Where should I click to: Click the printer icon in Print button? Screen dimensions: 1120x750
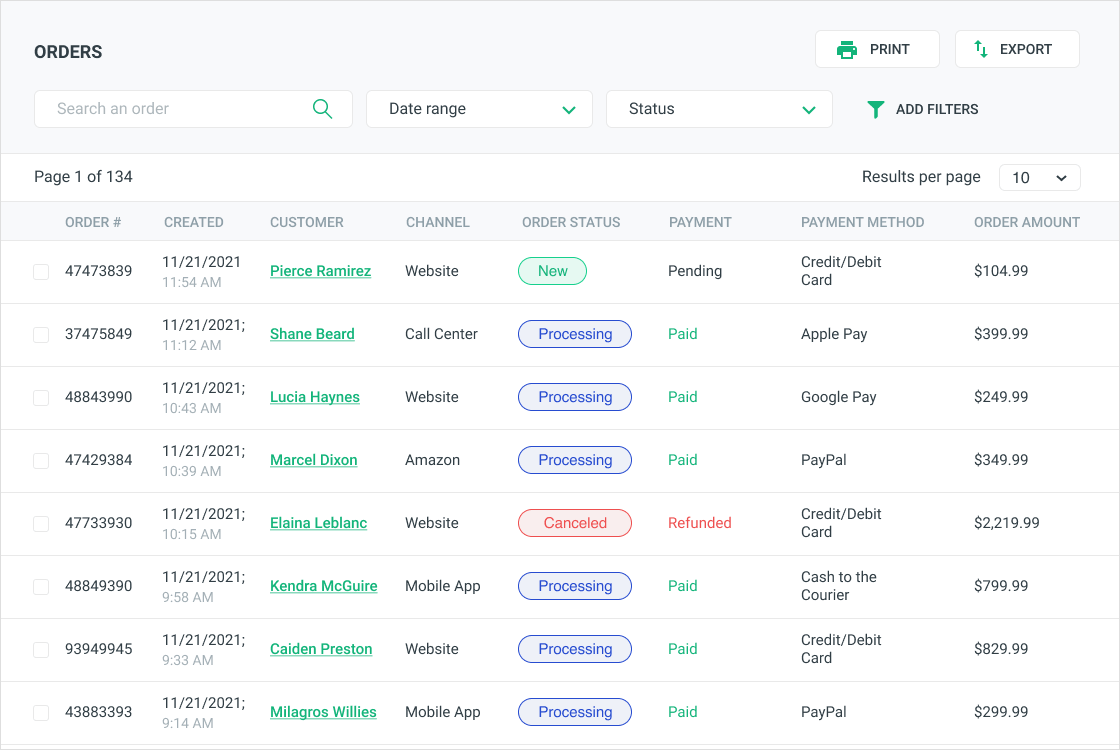pos(847,50)
